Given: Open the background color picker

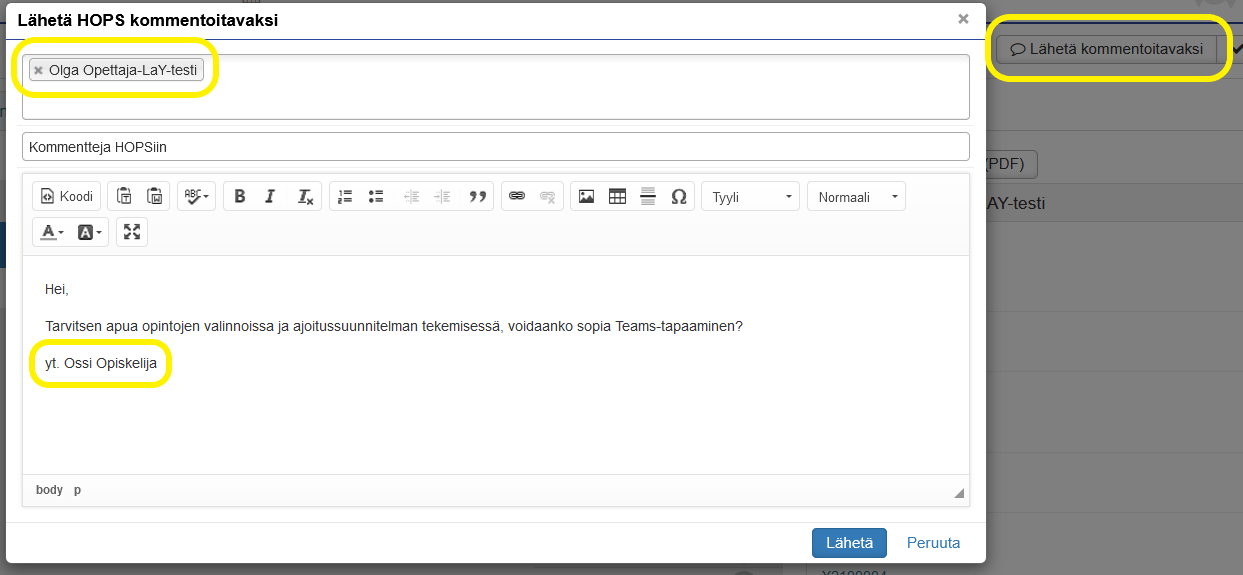Looking at the screenshot, I should pos(90,232).
